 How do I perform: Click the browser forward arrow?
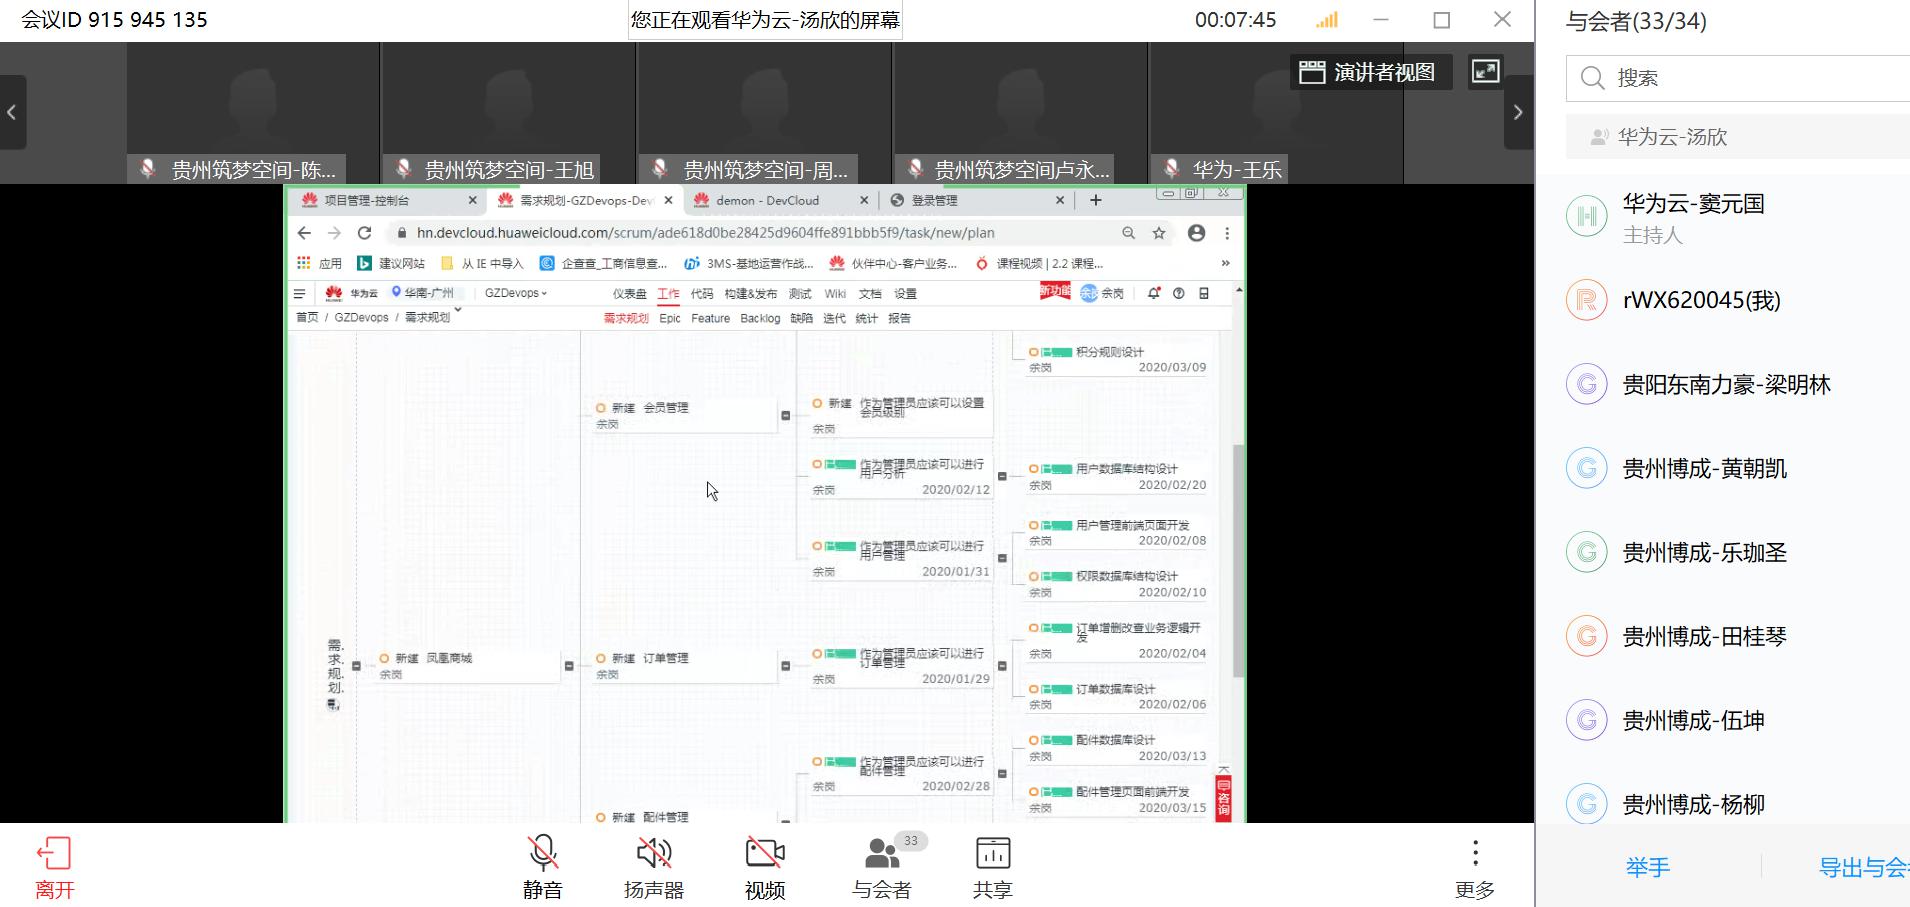point(334,233)
